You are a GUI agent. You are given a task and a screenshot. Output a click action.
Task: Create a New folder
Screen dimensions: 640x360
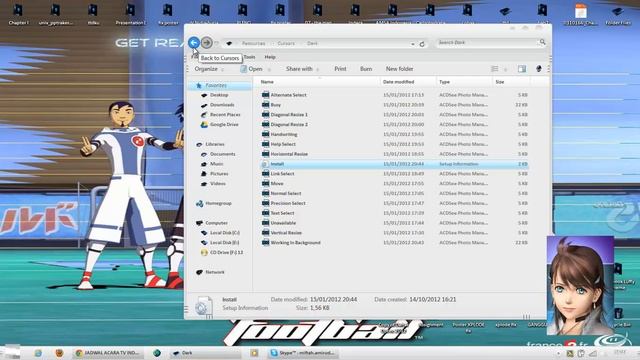pyautogui.click(x=399, y=69)
